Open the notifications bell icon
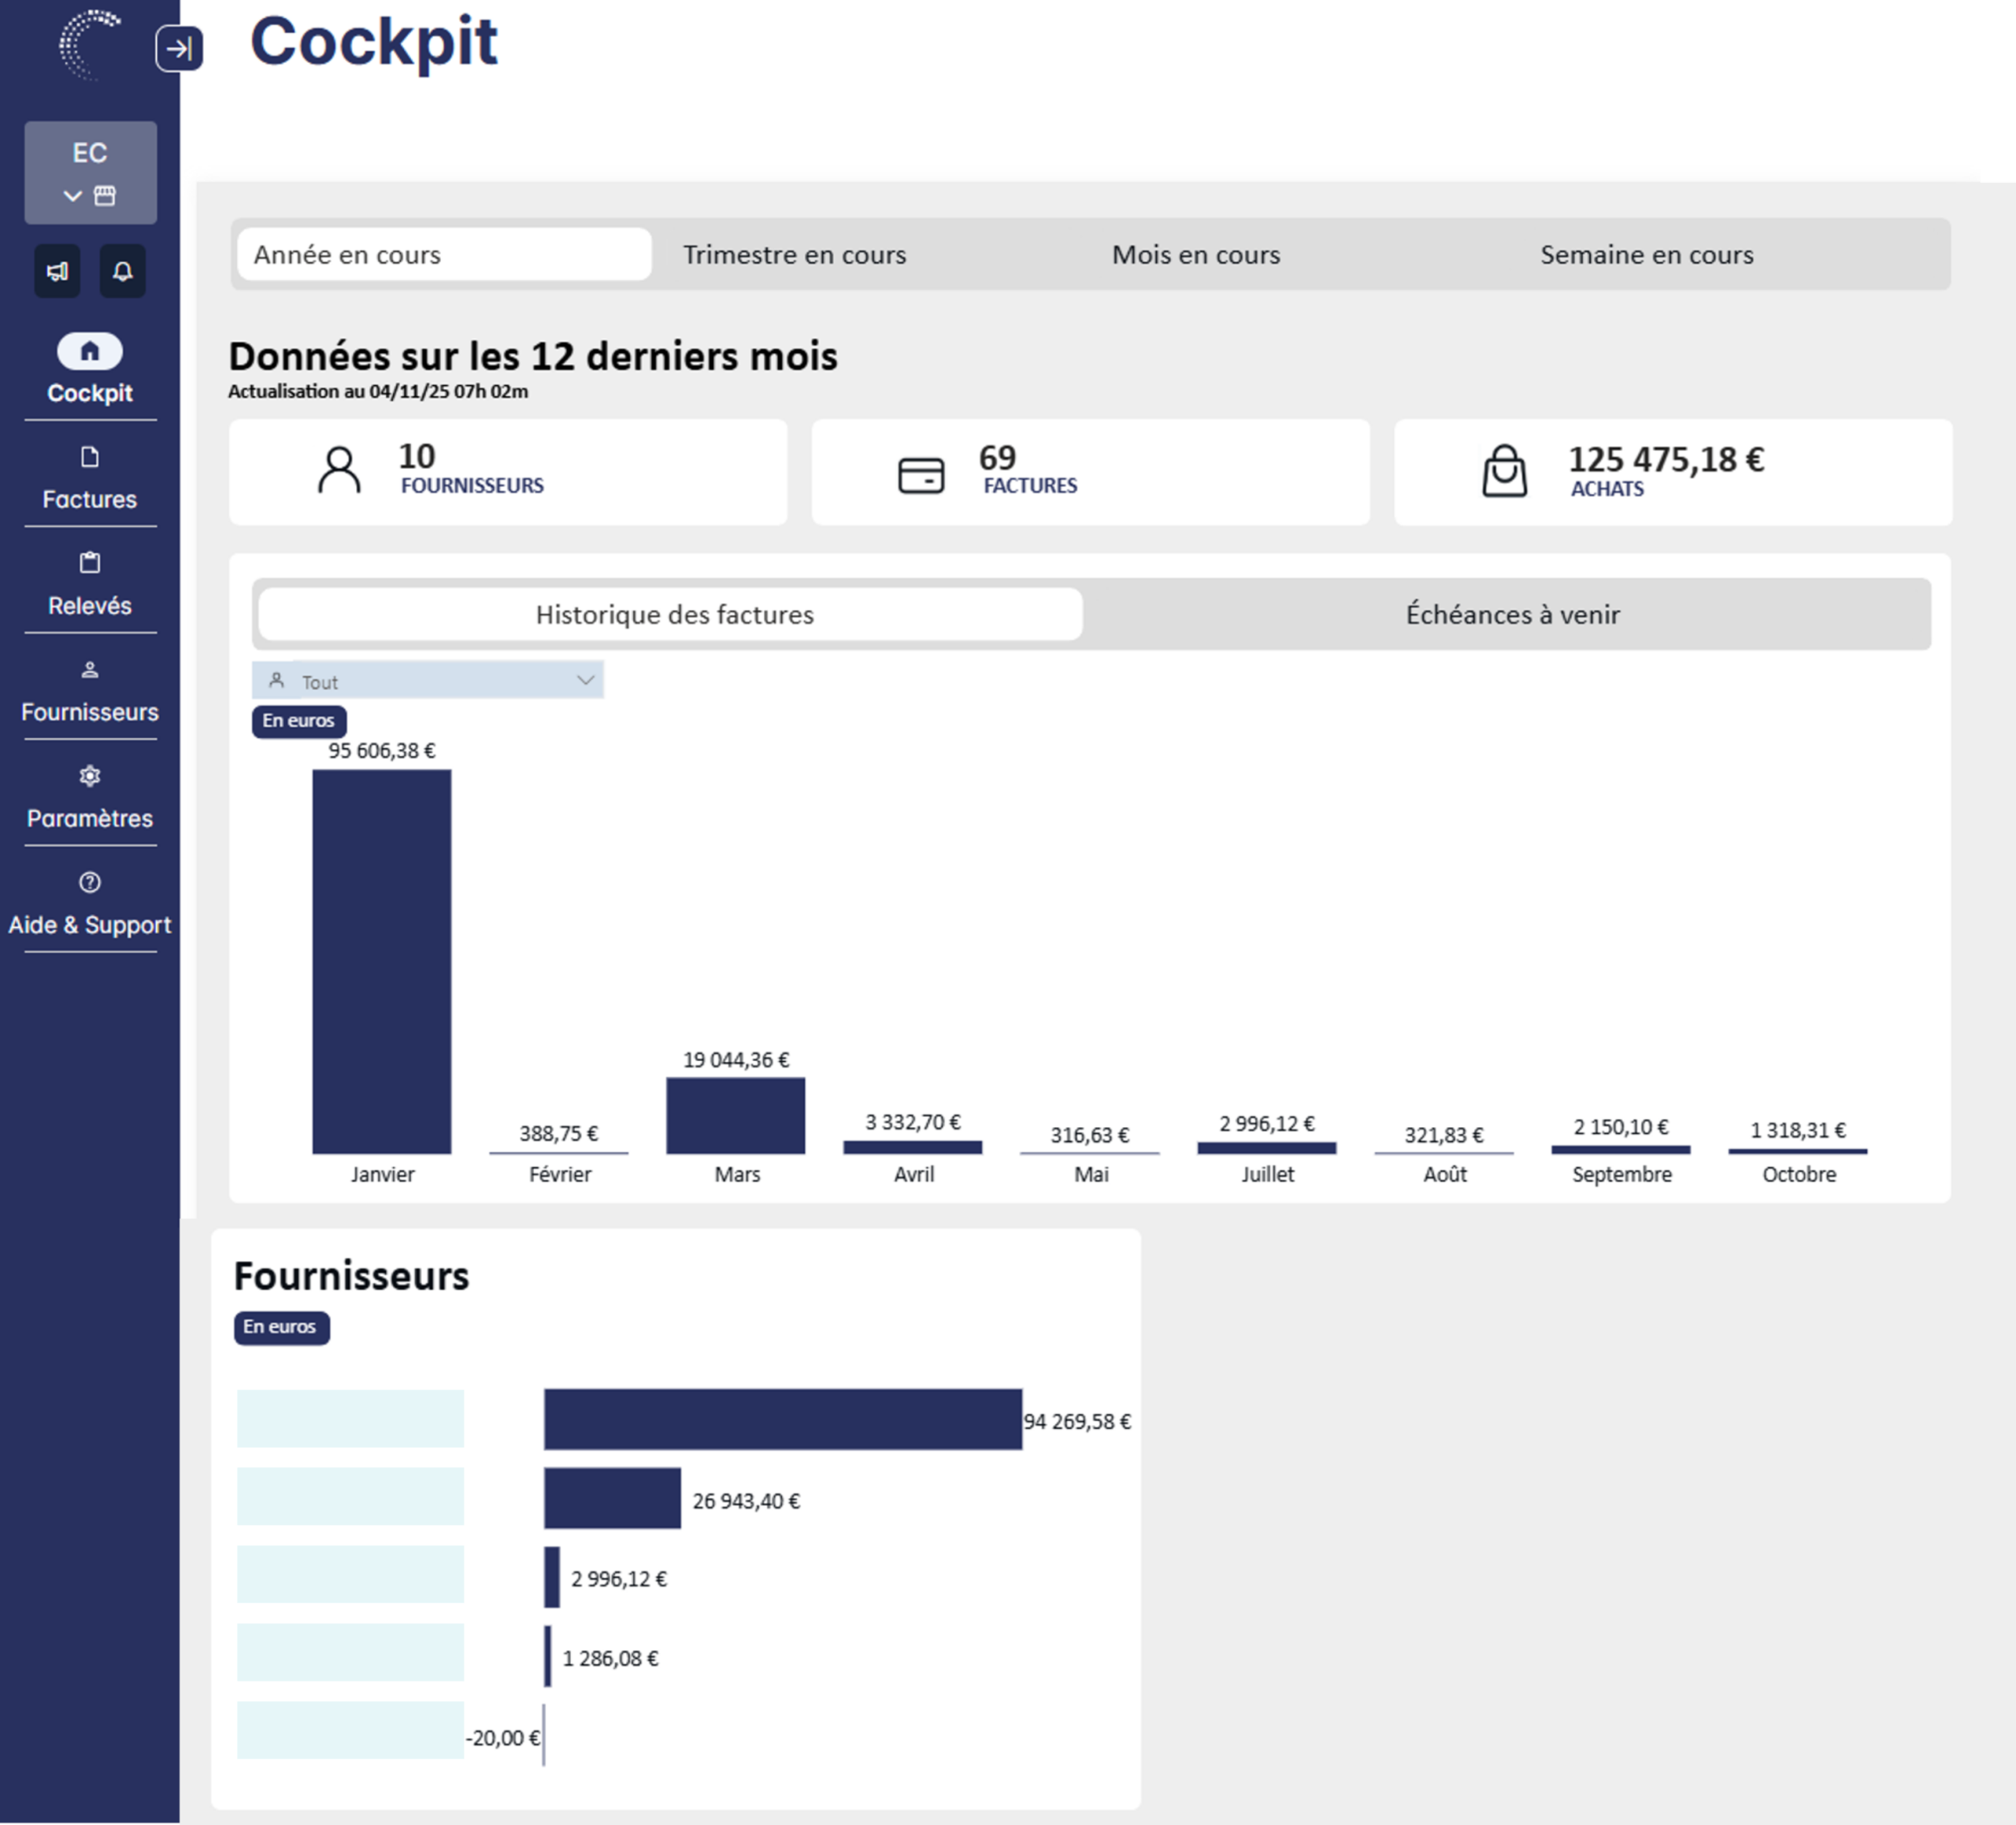Screen dimensions: 2016x1825 (122, 271)
